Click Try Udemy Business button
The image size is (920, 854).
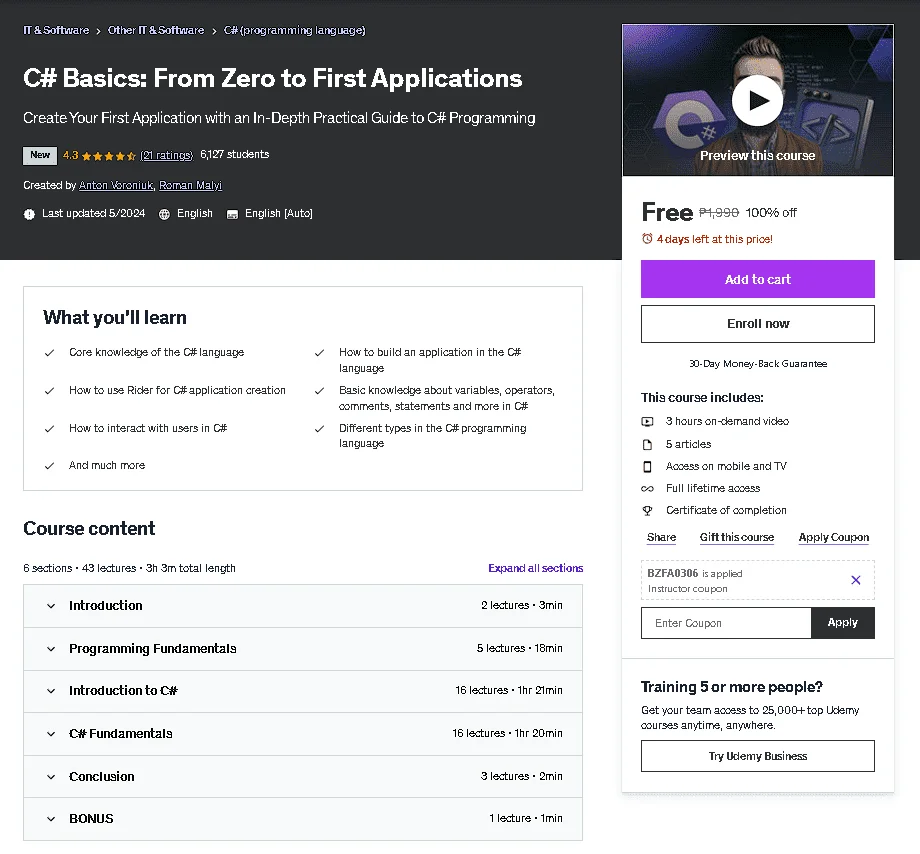pos(757,756)
